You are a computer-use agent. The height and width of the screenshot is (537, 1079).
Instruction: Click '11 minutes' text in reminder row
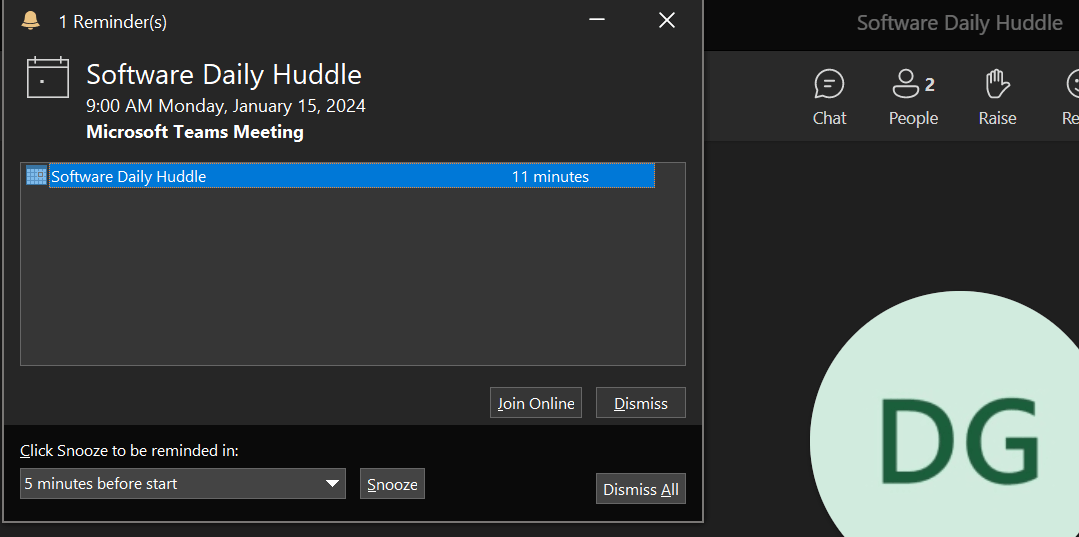pos(551,176)
